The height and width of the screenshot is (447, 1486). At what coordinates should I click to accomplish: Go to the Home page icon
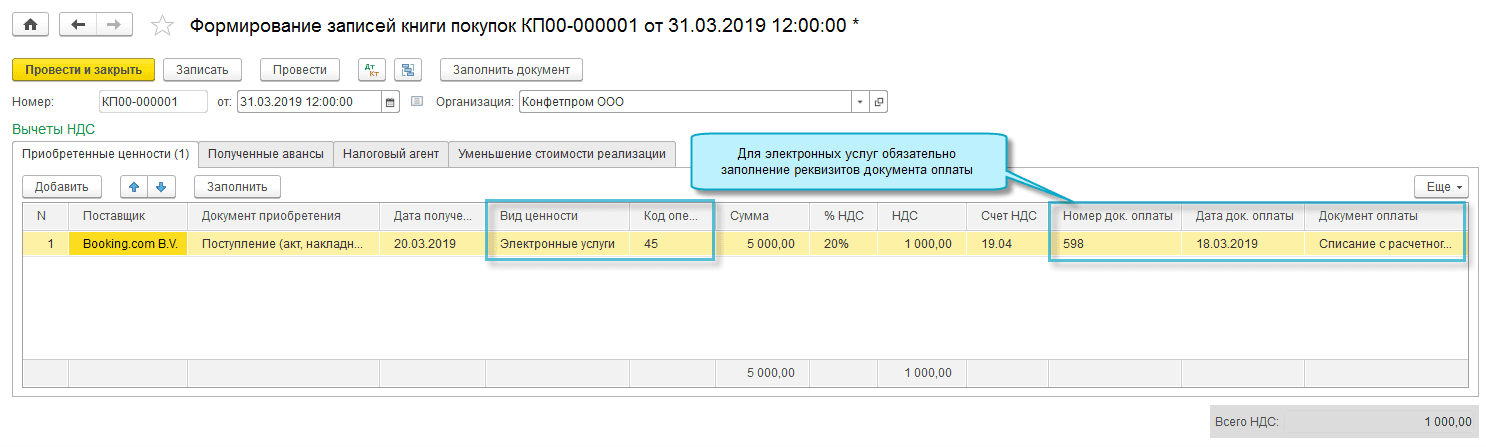click(x=30, y=25)
